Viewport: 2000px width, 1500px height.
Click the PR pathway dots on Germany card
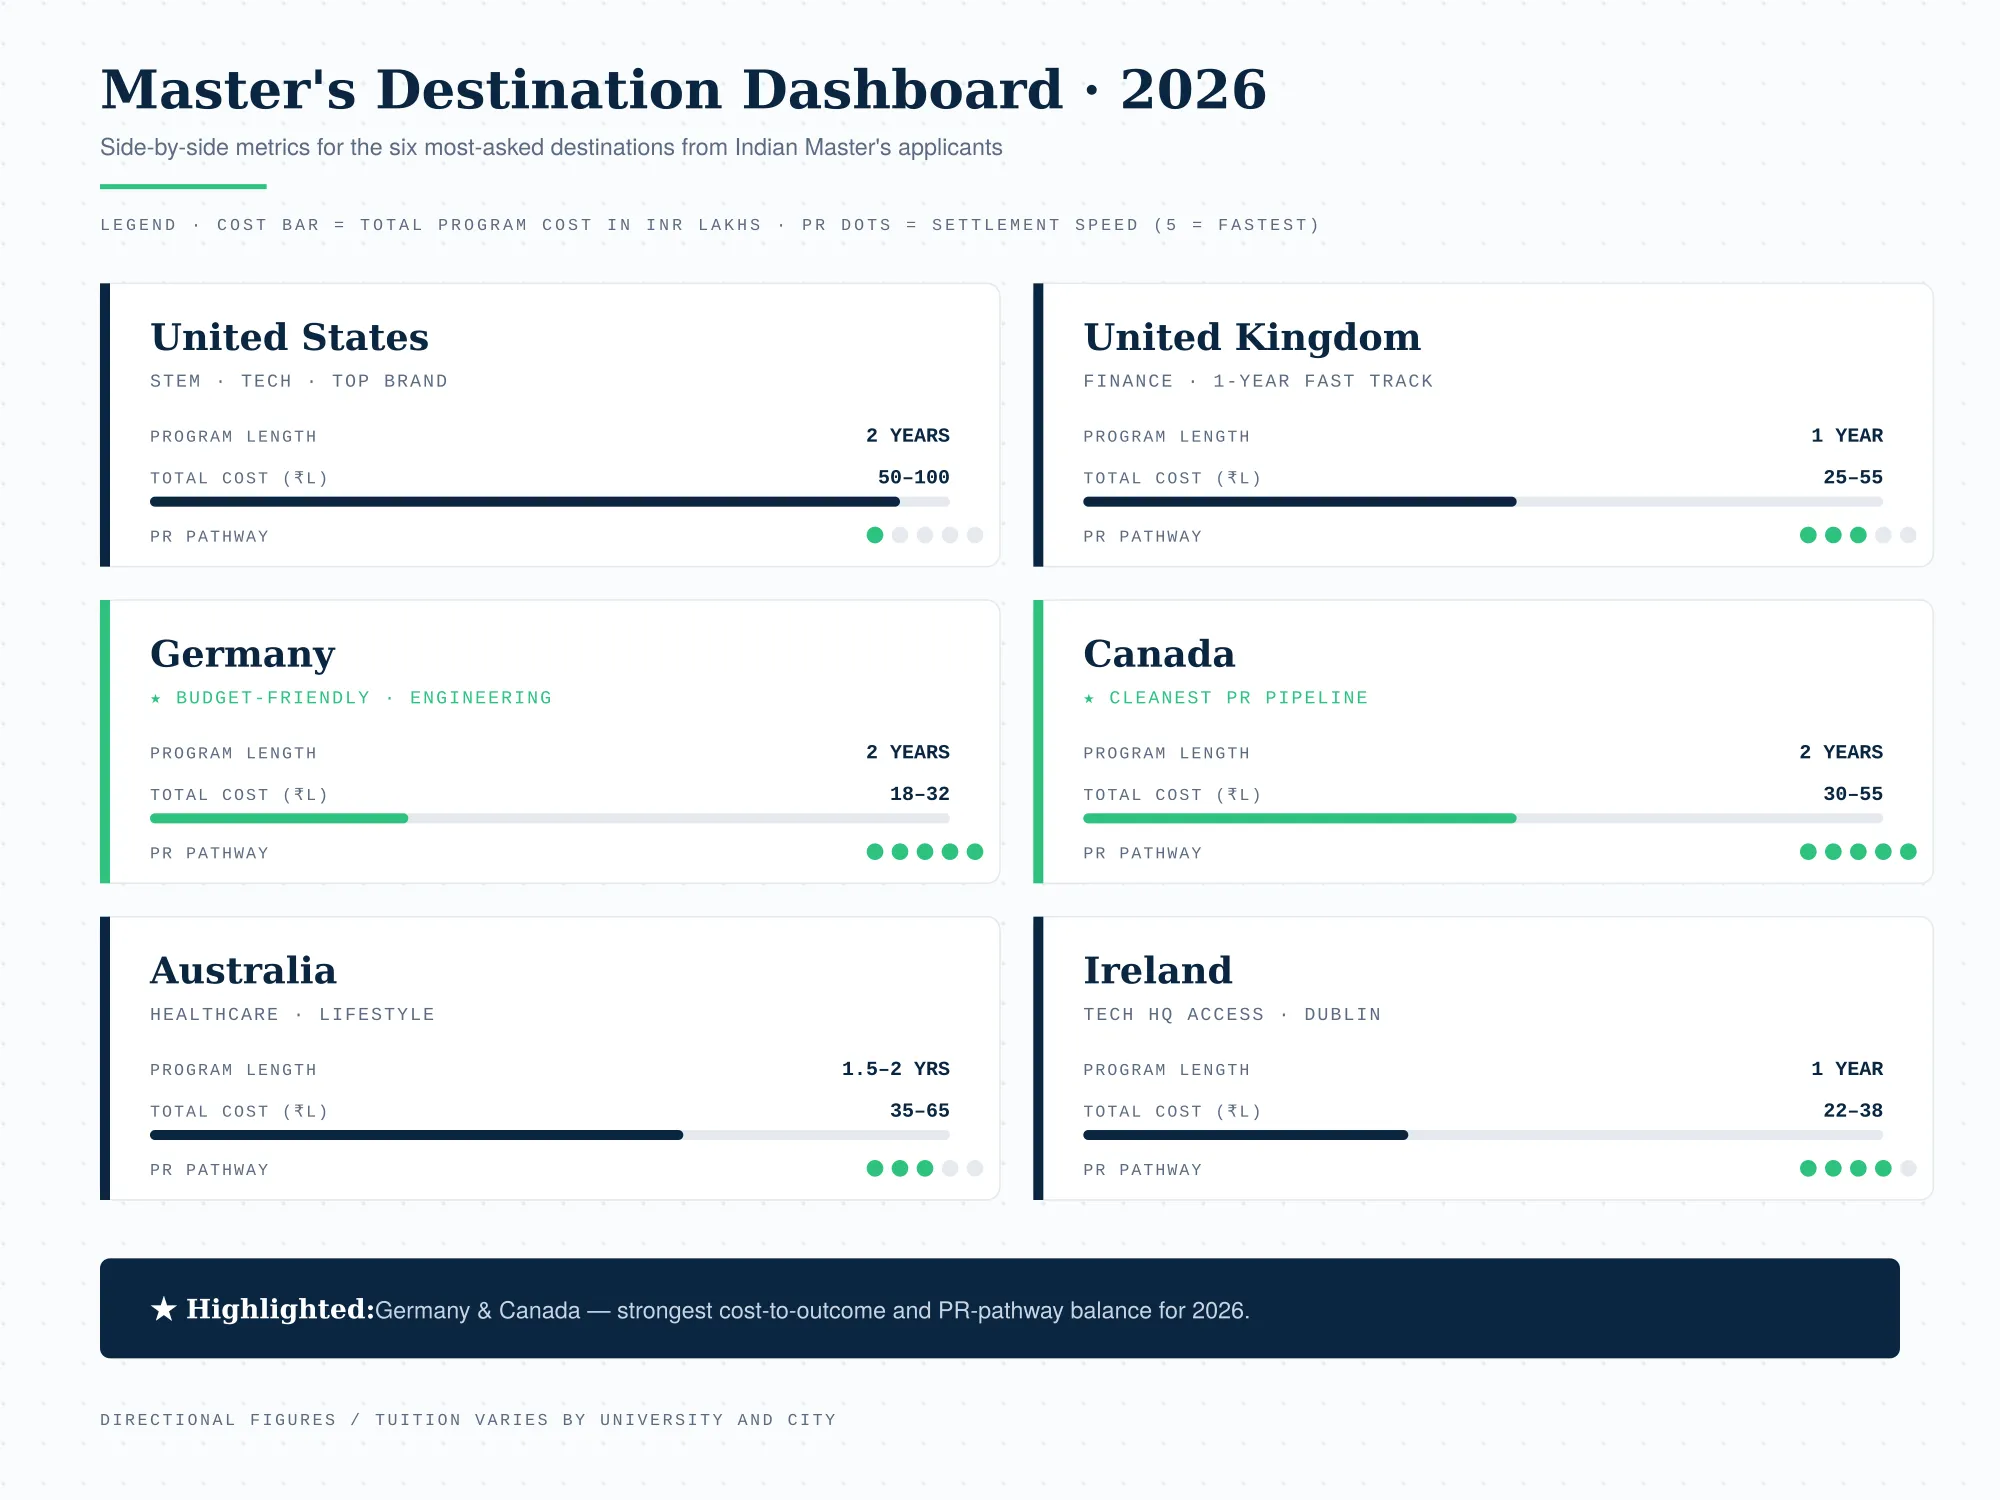(x=925, y=852)
